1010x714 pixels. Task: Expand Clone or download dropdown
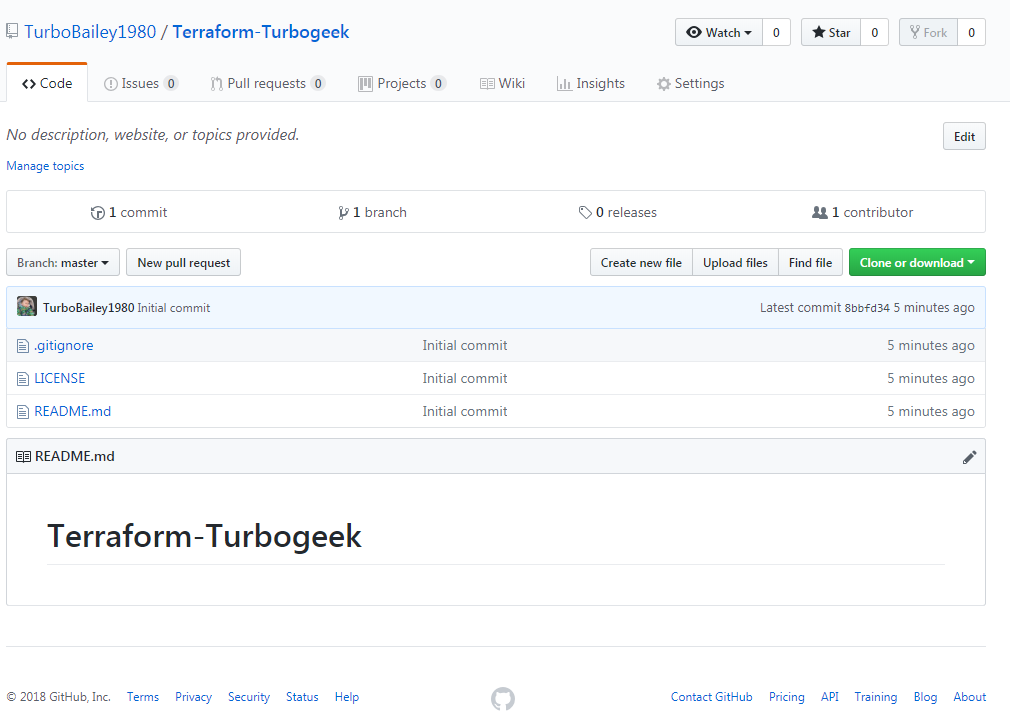coord(917,262)
